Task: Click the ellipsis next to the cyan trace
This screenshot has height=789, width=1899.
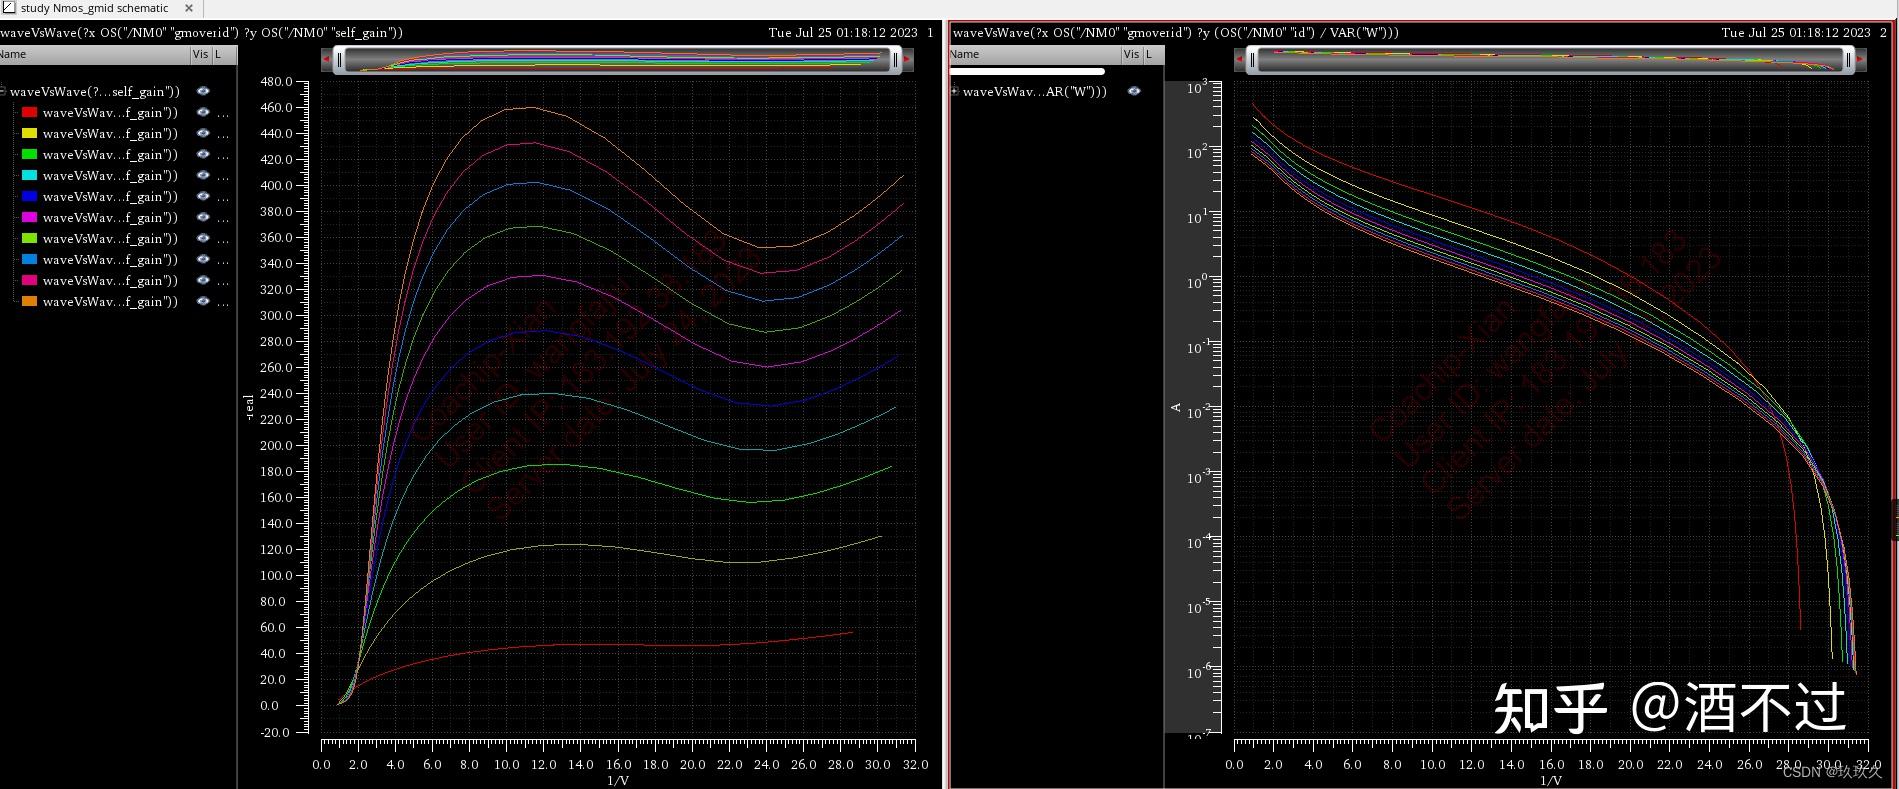Action: click(x=223, y=176)
